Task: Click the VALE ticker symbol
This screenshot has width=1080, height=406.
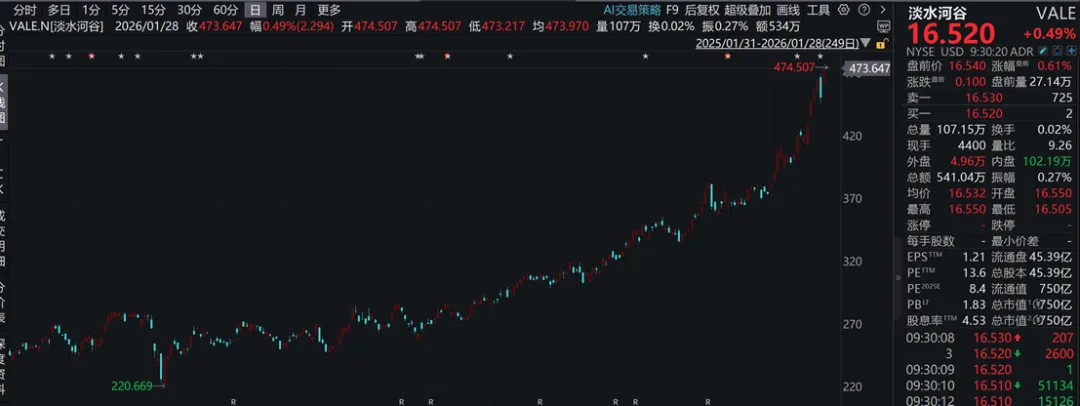Action: [1055, 14]
